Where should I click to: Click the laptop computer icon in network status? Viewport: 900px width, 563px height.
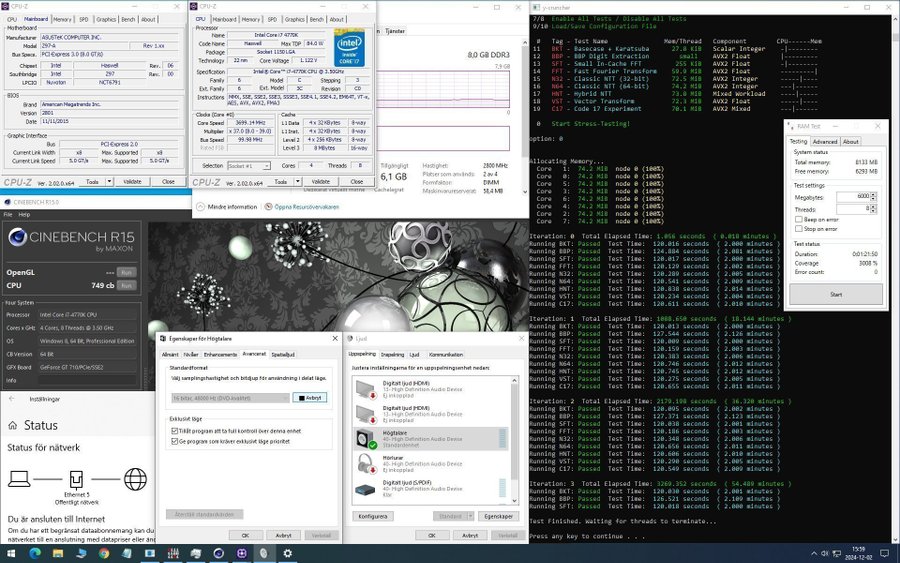pos(19,479)
